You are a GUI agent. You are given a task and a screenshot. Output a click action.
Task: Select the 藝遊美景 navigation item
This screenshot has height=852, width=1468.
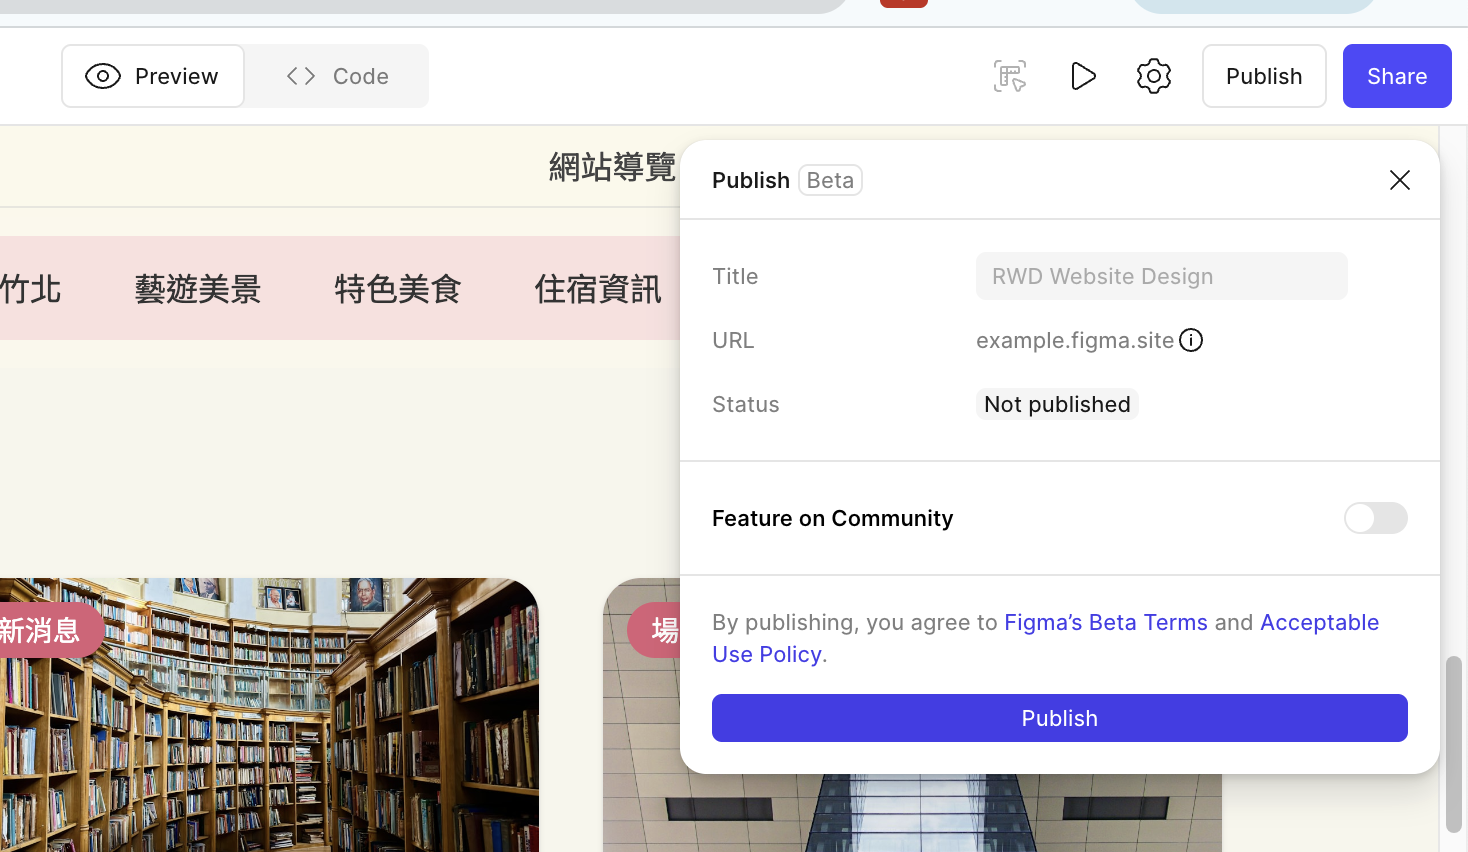198,289
